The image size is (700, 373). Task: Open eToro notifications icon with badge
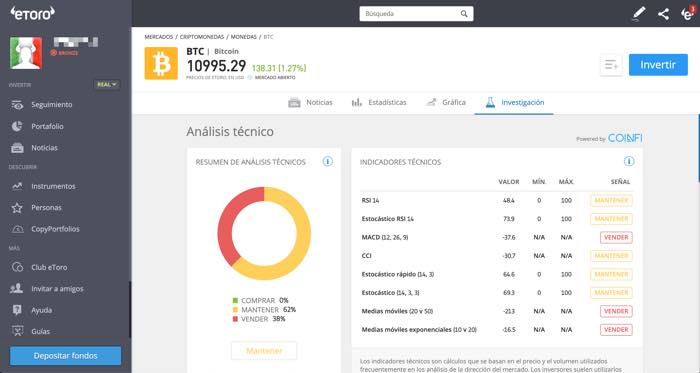pos(688,13)
